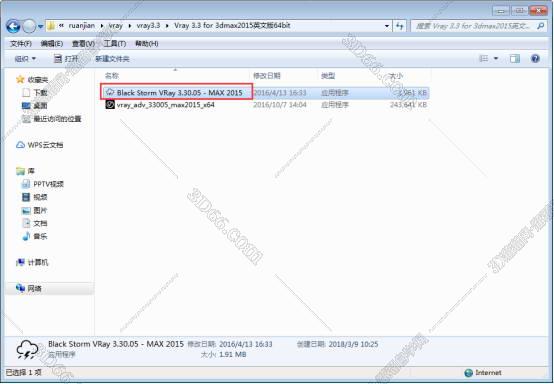The image size is (554, 384).
Task: Click the 243,641 KB size cell
Action: click(408, 105)
